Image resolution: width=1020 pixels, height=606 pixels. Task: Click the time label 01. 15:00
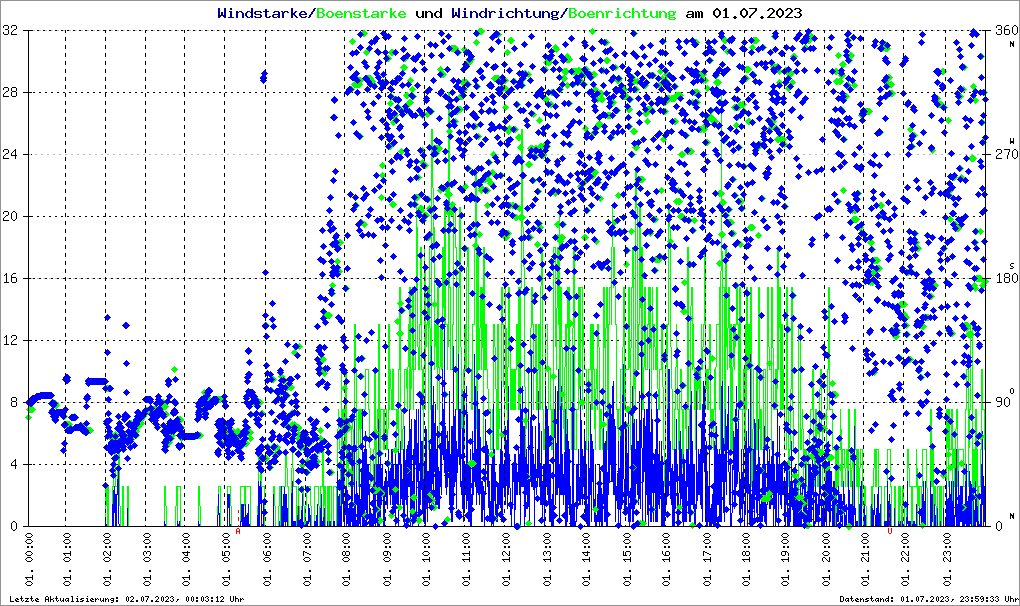626,559
